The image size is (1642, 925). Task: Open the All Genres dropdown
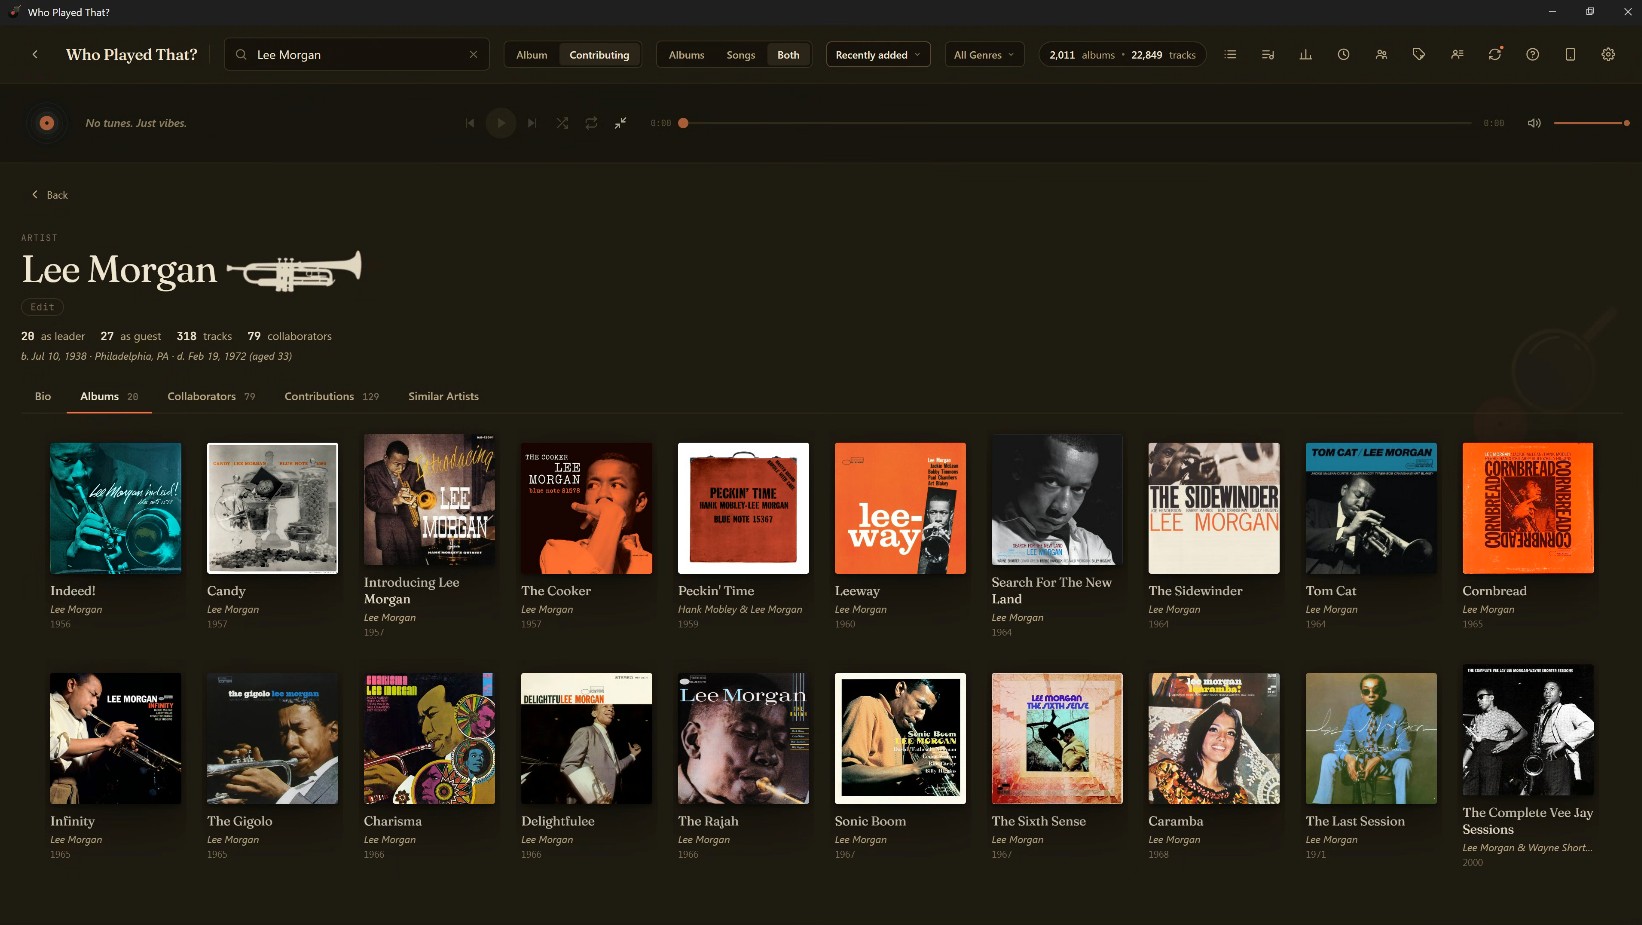coord(984,55)
